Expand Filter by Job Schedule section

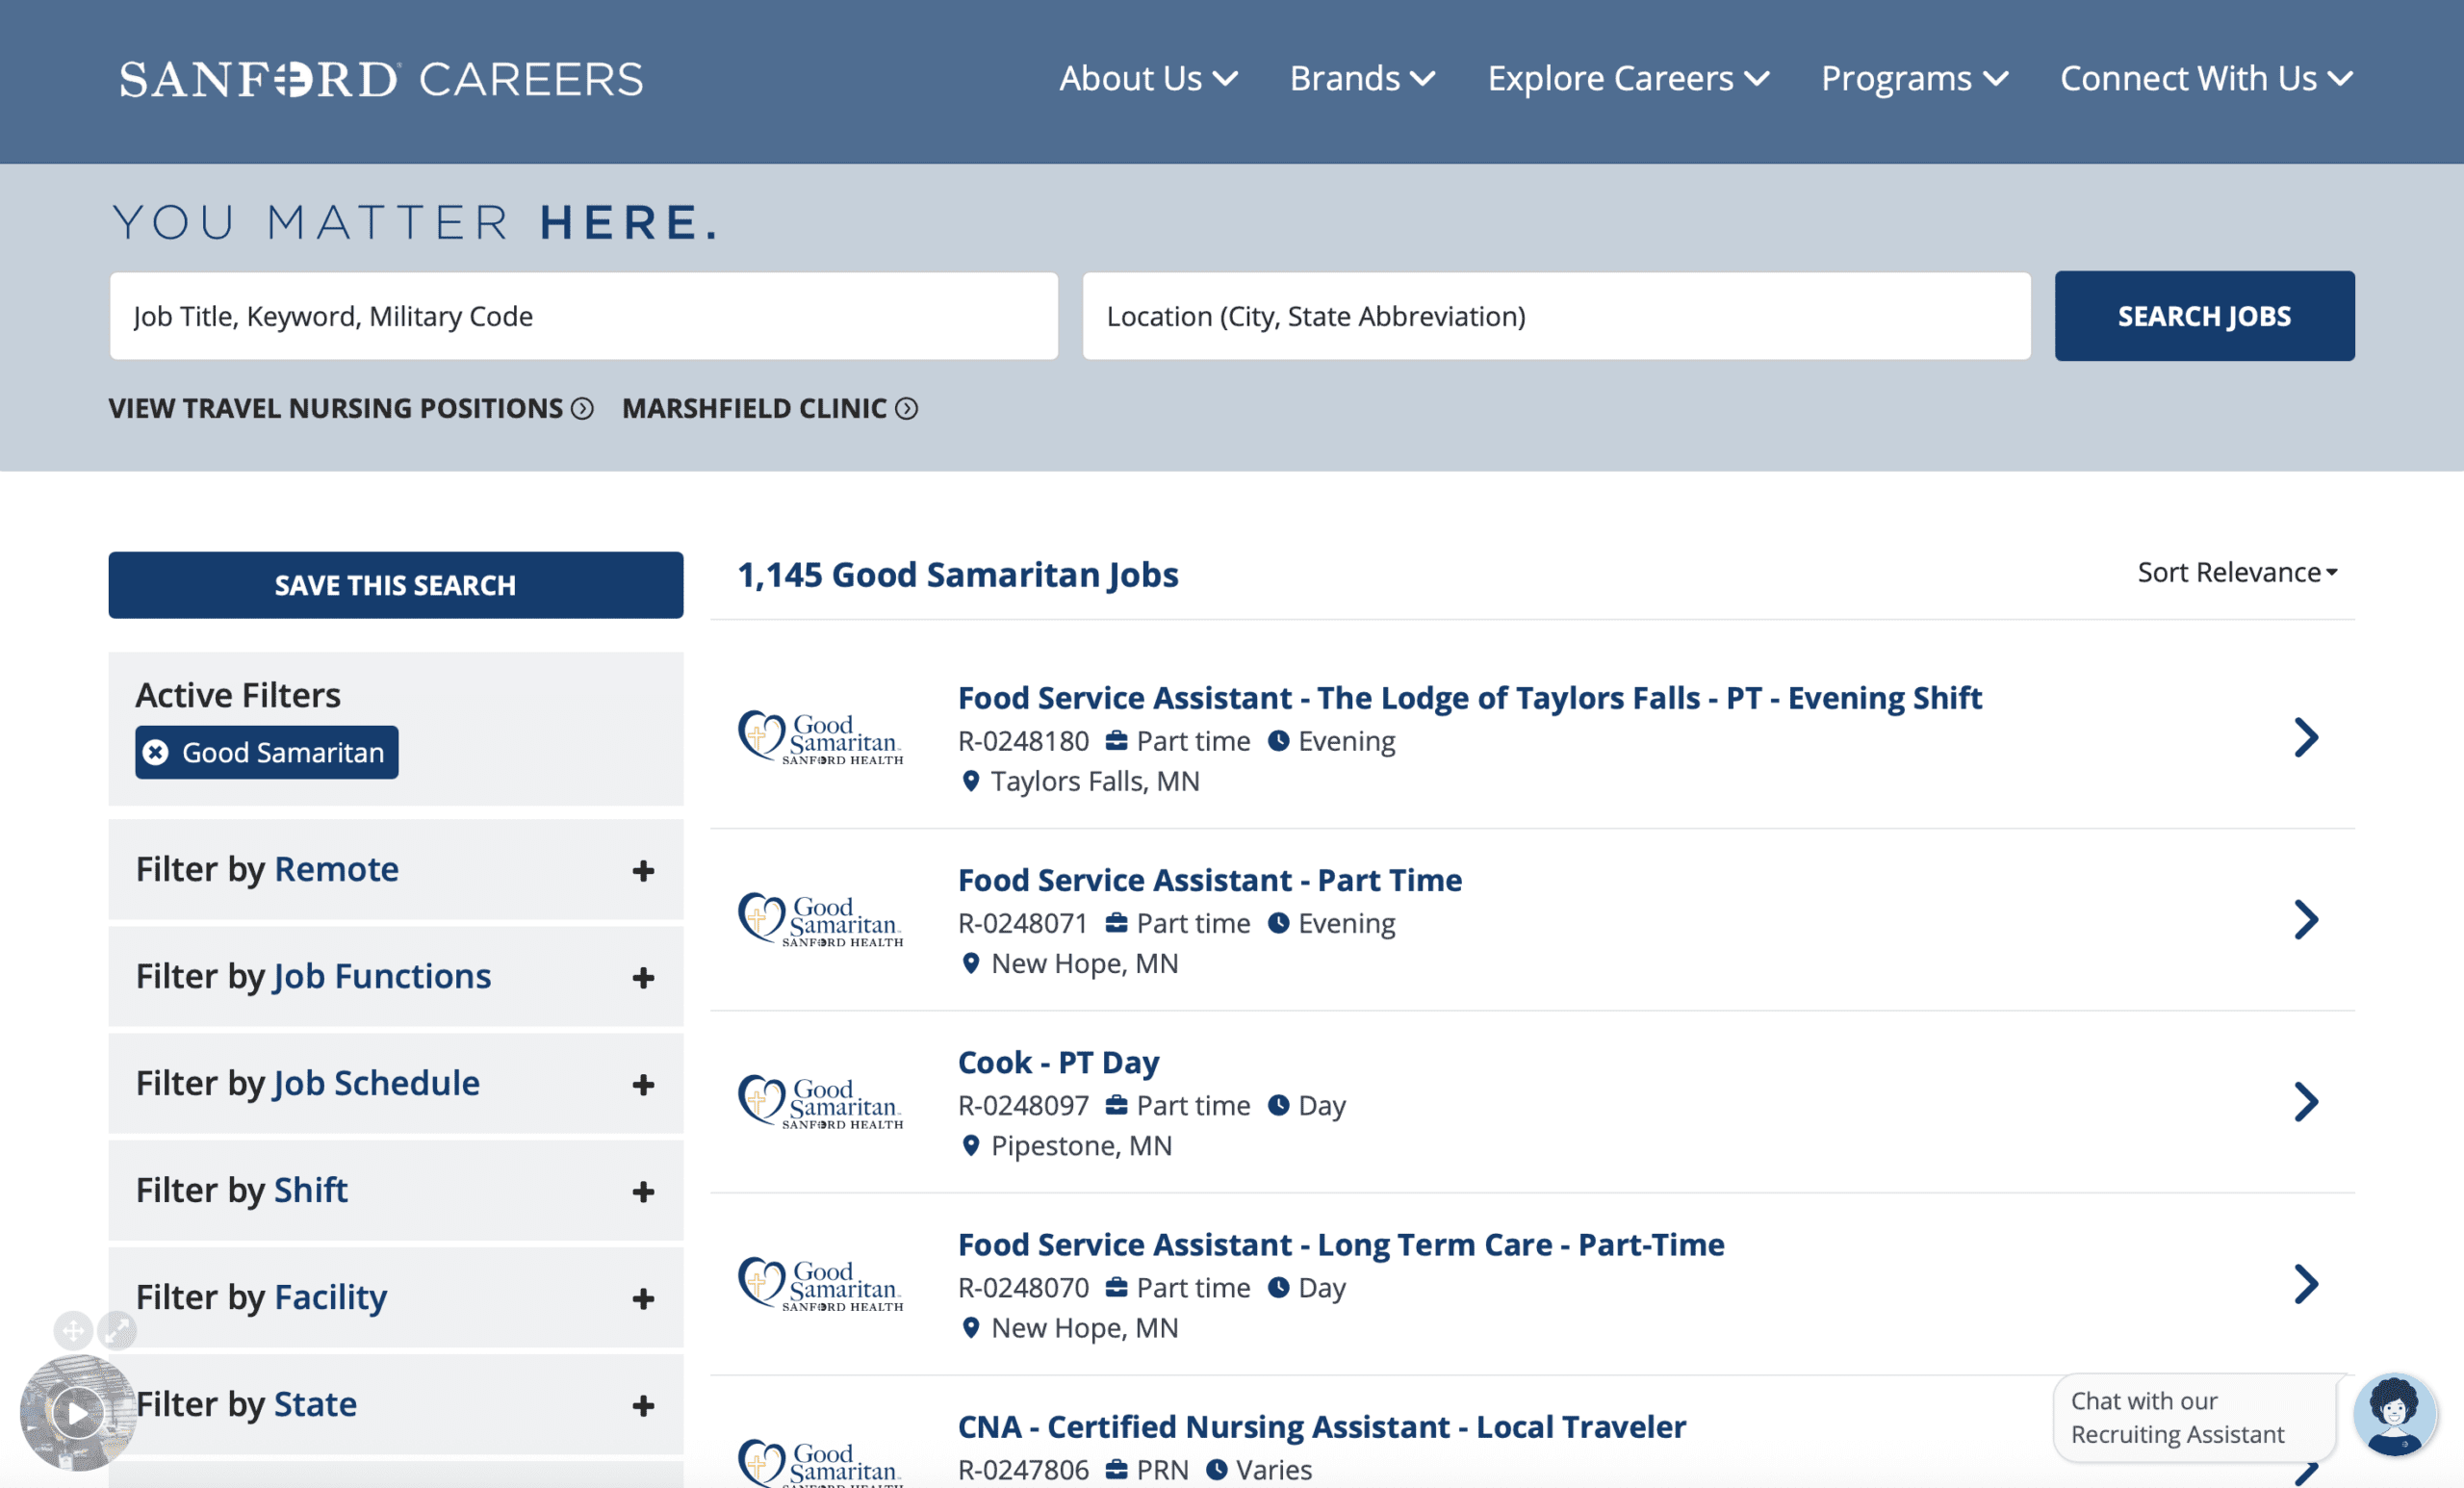pos(643,1084)
